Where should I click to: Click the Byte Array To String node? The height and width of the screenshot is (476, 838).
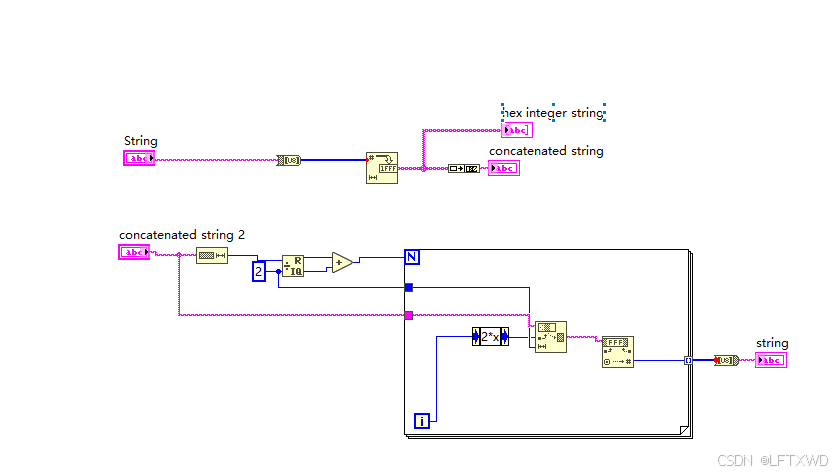tap(727, 361)
